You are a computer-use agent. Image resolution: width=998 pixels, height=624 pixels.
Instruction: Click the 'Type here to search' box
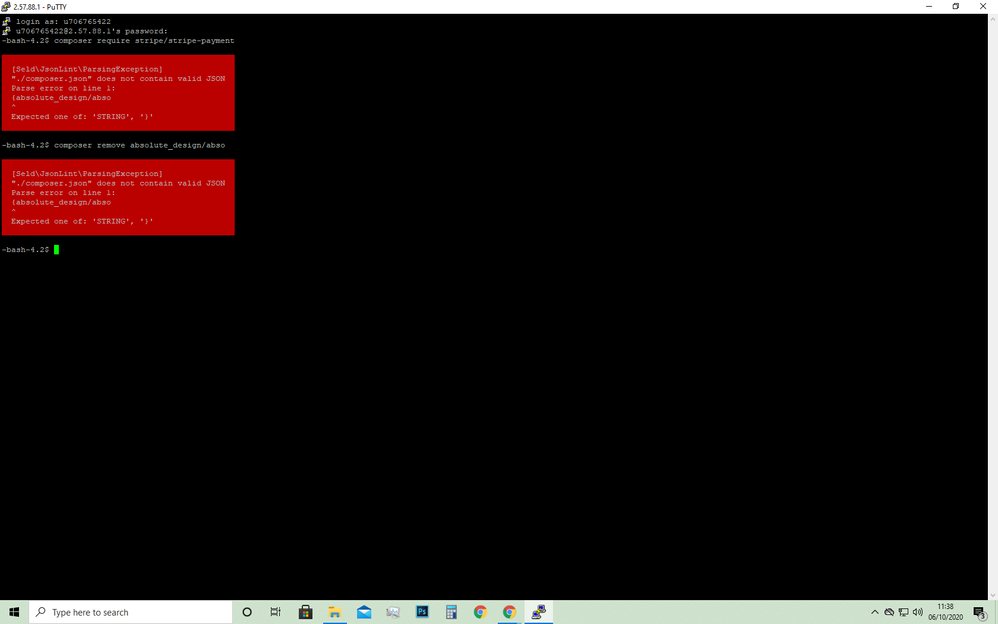pyautogui.click(x=130, y=612)
